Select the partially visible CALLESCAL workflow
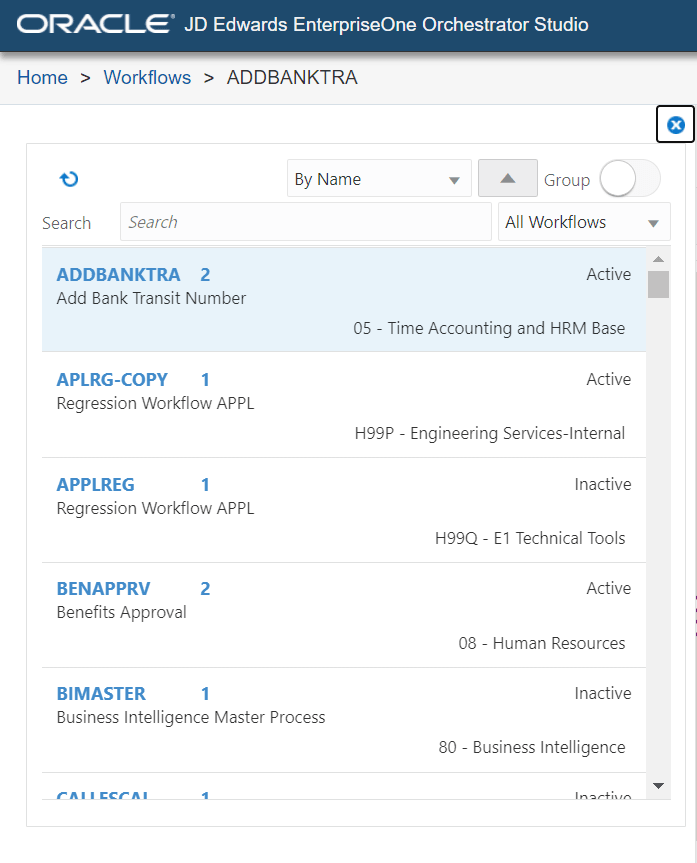This screenshot has width=697, height=863. 103,795
